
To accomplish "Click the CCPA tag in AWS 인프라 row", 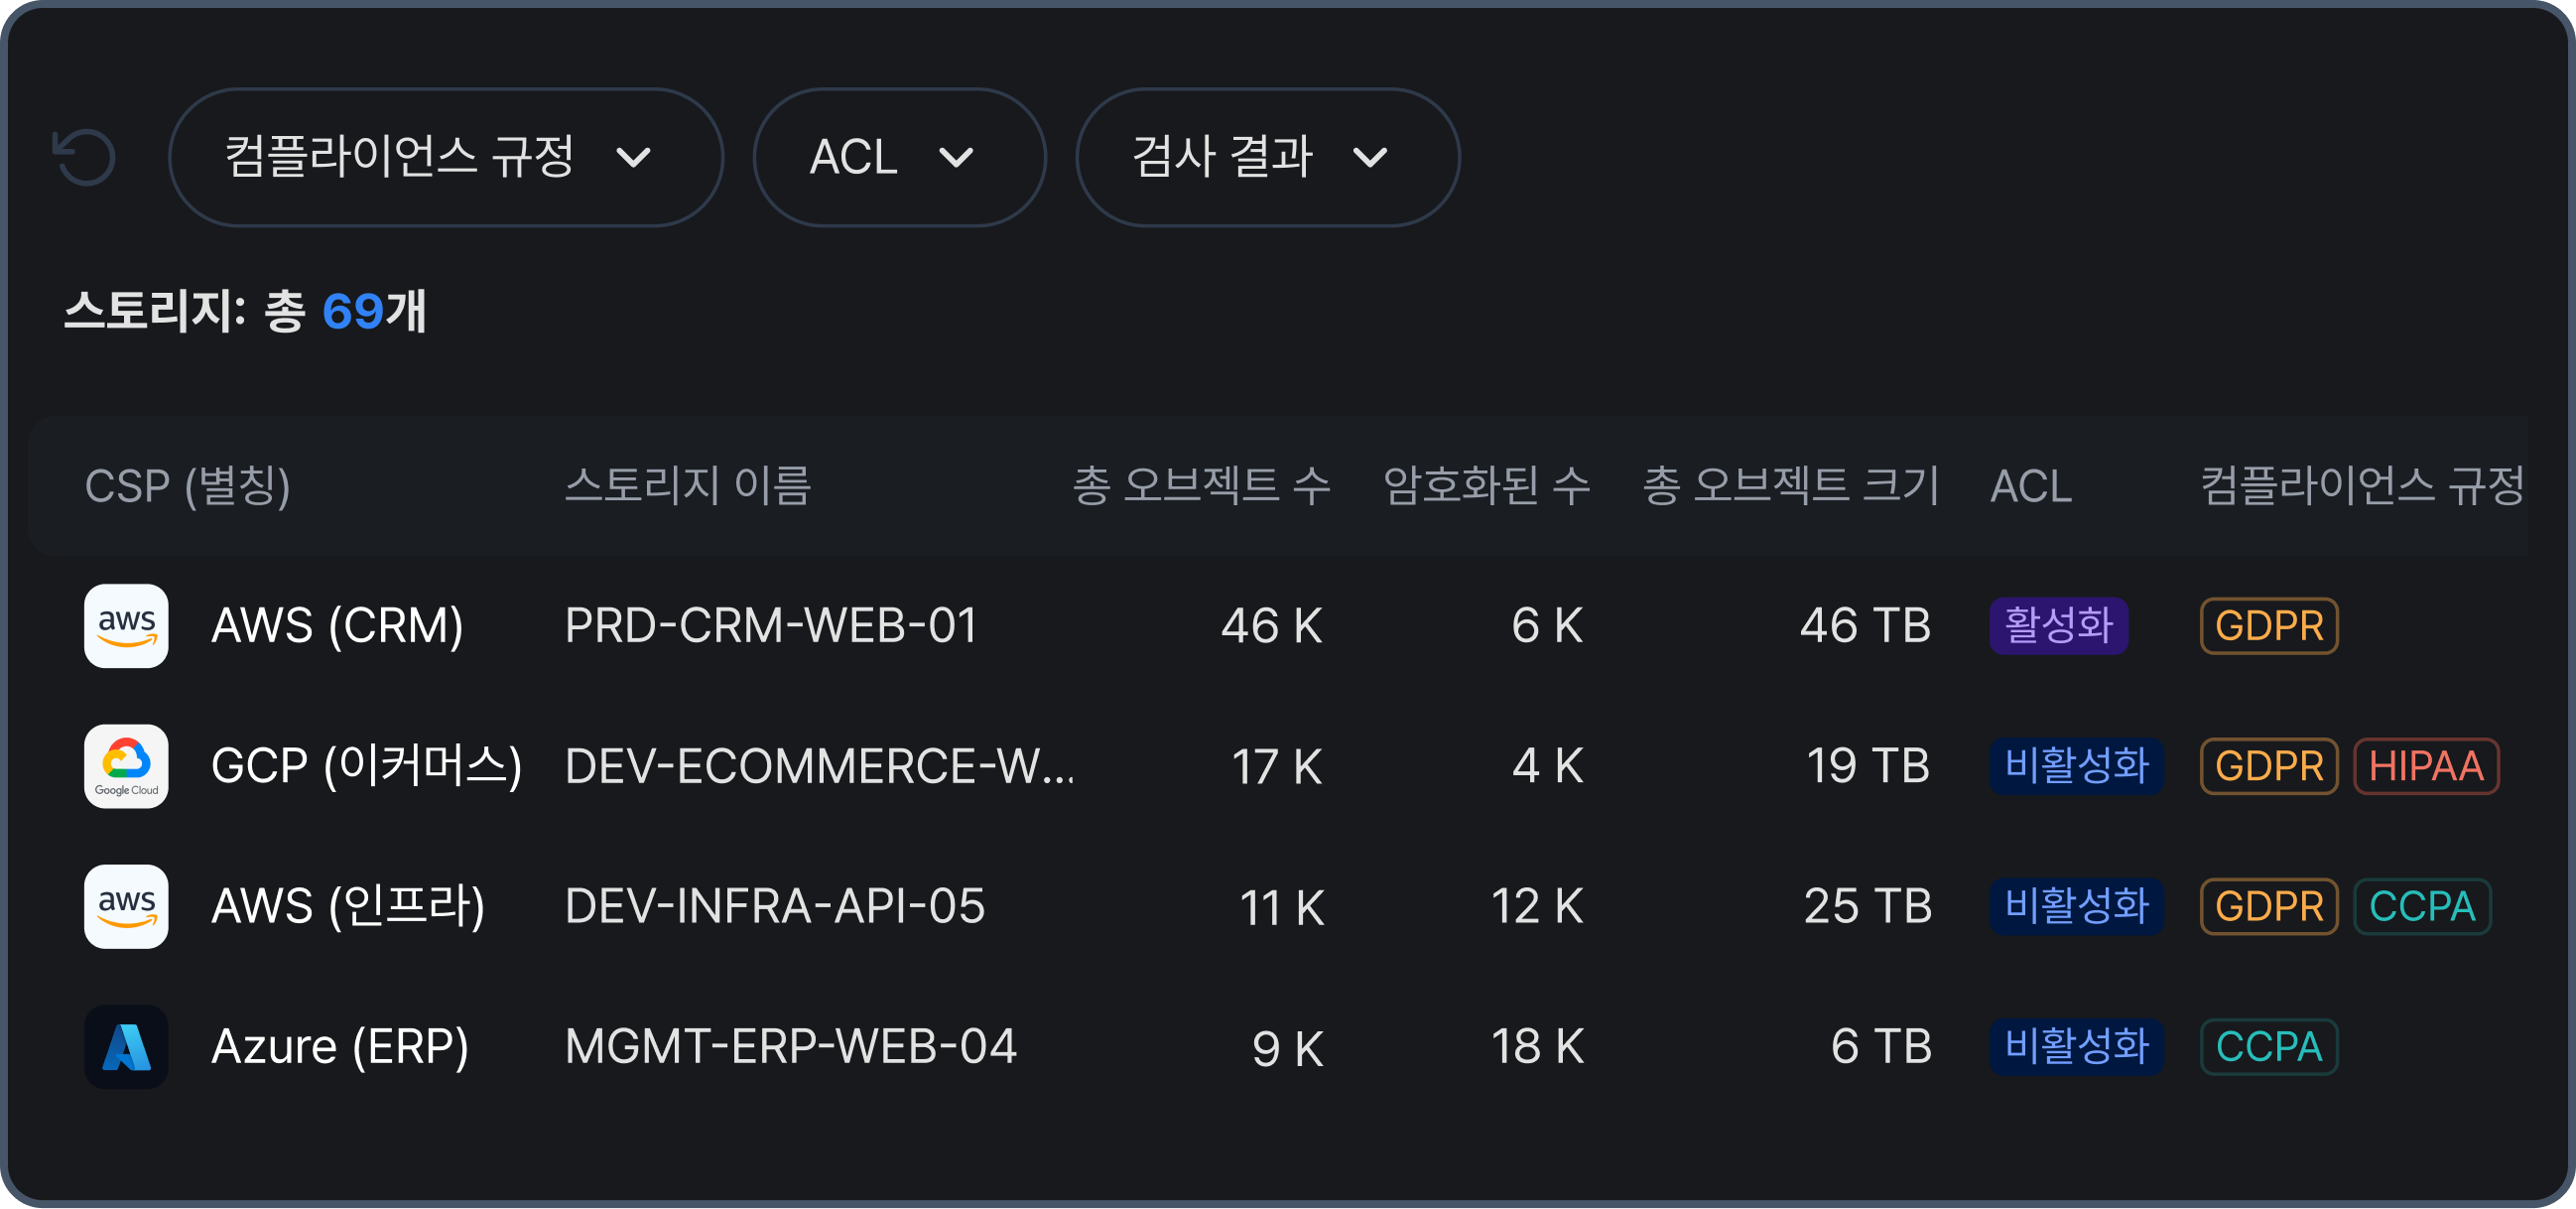I will 2422,907.
